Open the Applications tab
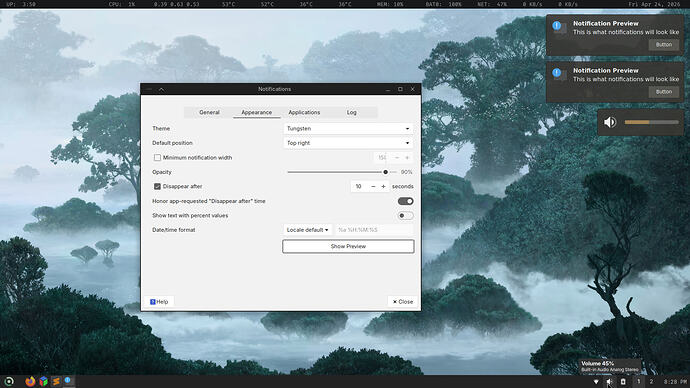The height and width of the screenshot is (388, 690). tap(304, 112)
